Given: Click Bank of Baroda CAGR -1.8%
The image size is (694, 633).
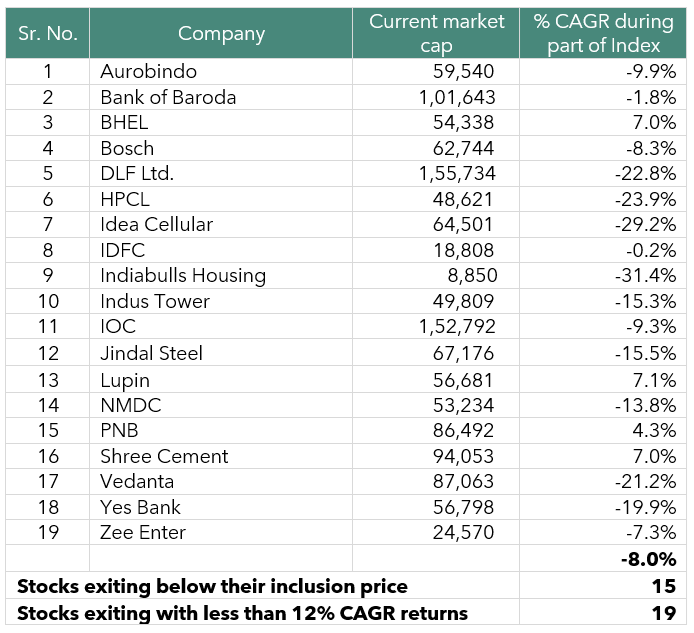Looking at the screenshot, I should click(x=651, y=97).
